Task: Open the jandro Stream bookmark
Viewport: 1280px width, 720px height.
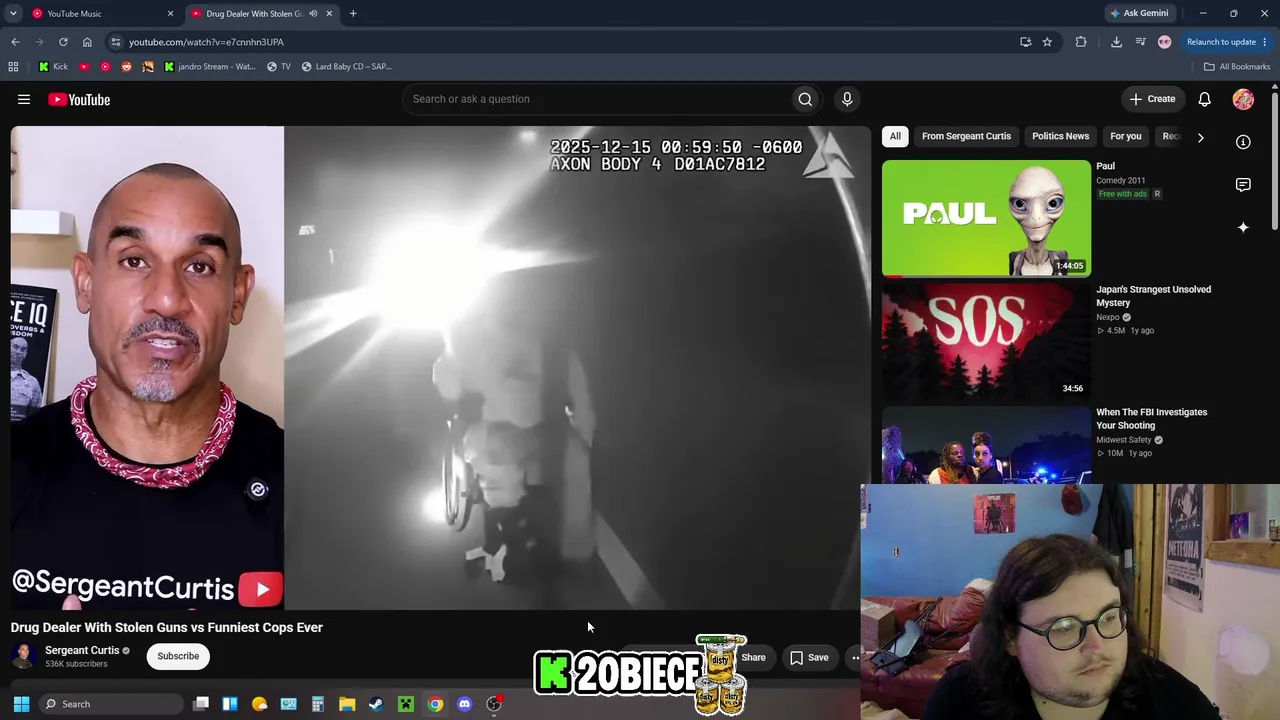Action: coord(209,67)
